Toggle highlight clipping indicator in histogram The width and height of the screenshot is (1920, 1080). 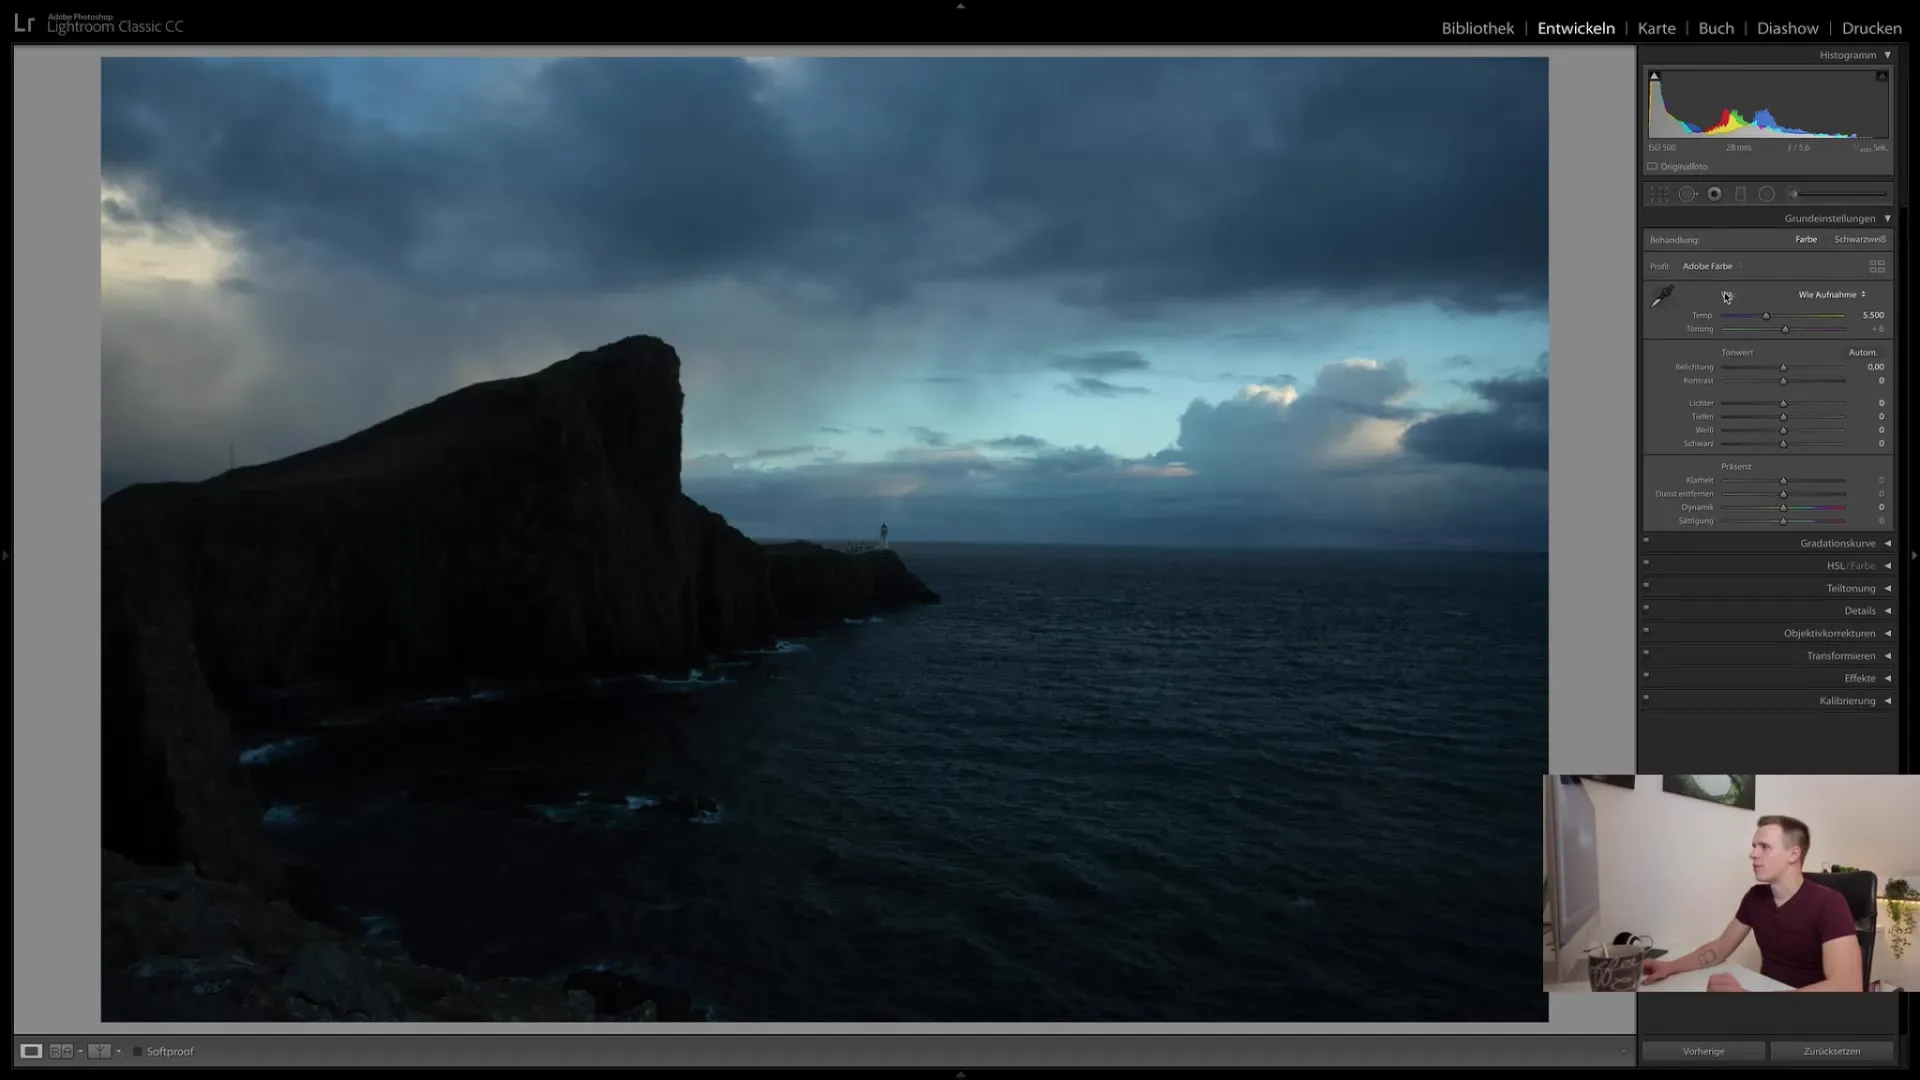[1881, 76]
